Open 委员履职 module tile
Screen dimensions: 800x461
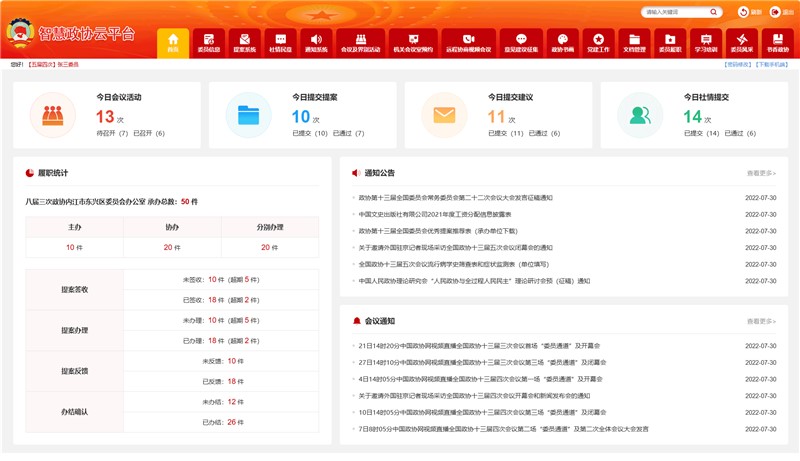[x=670, y=43]
